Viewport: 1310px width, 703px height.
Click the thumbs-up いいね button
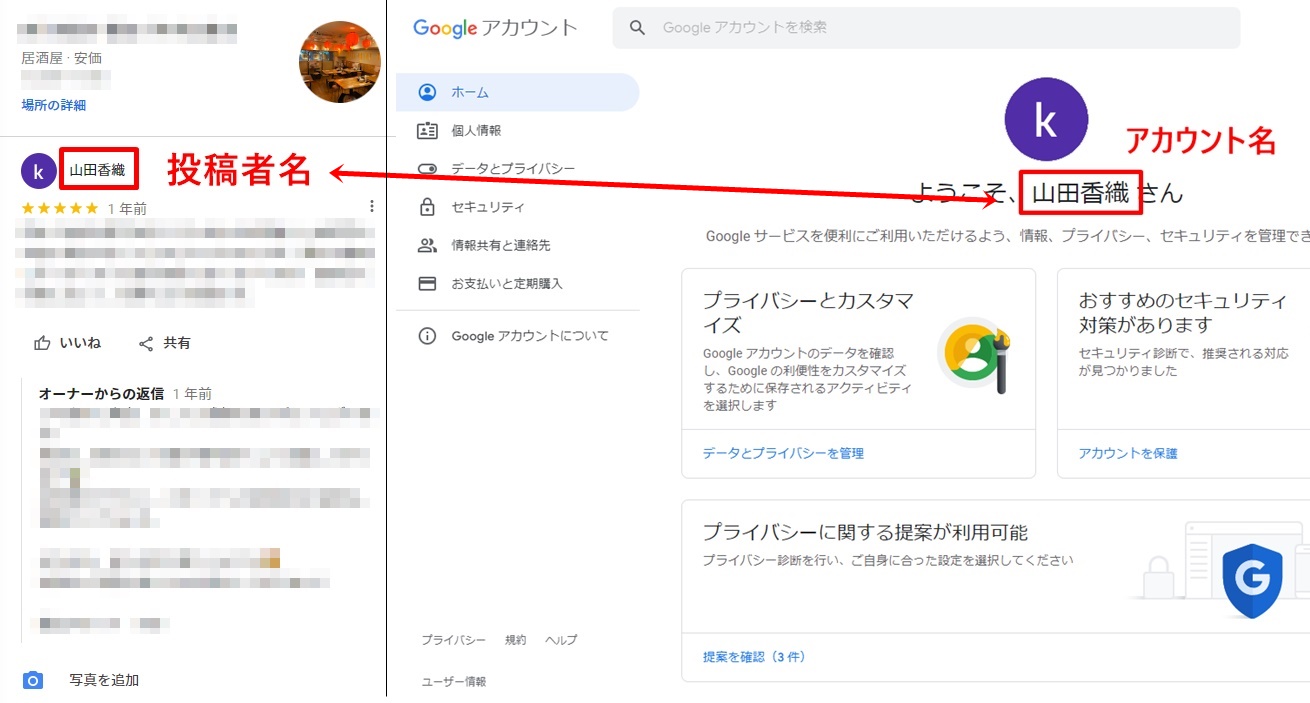click(x=68, y=343)
